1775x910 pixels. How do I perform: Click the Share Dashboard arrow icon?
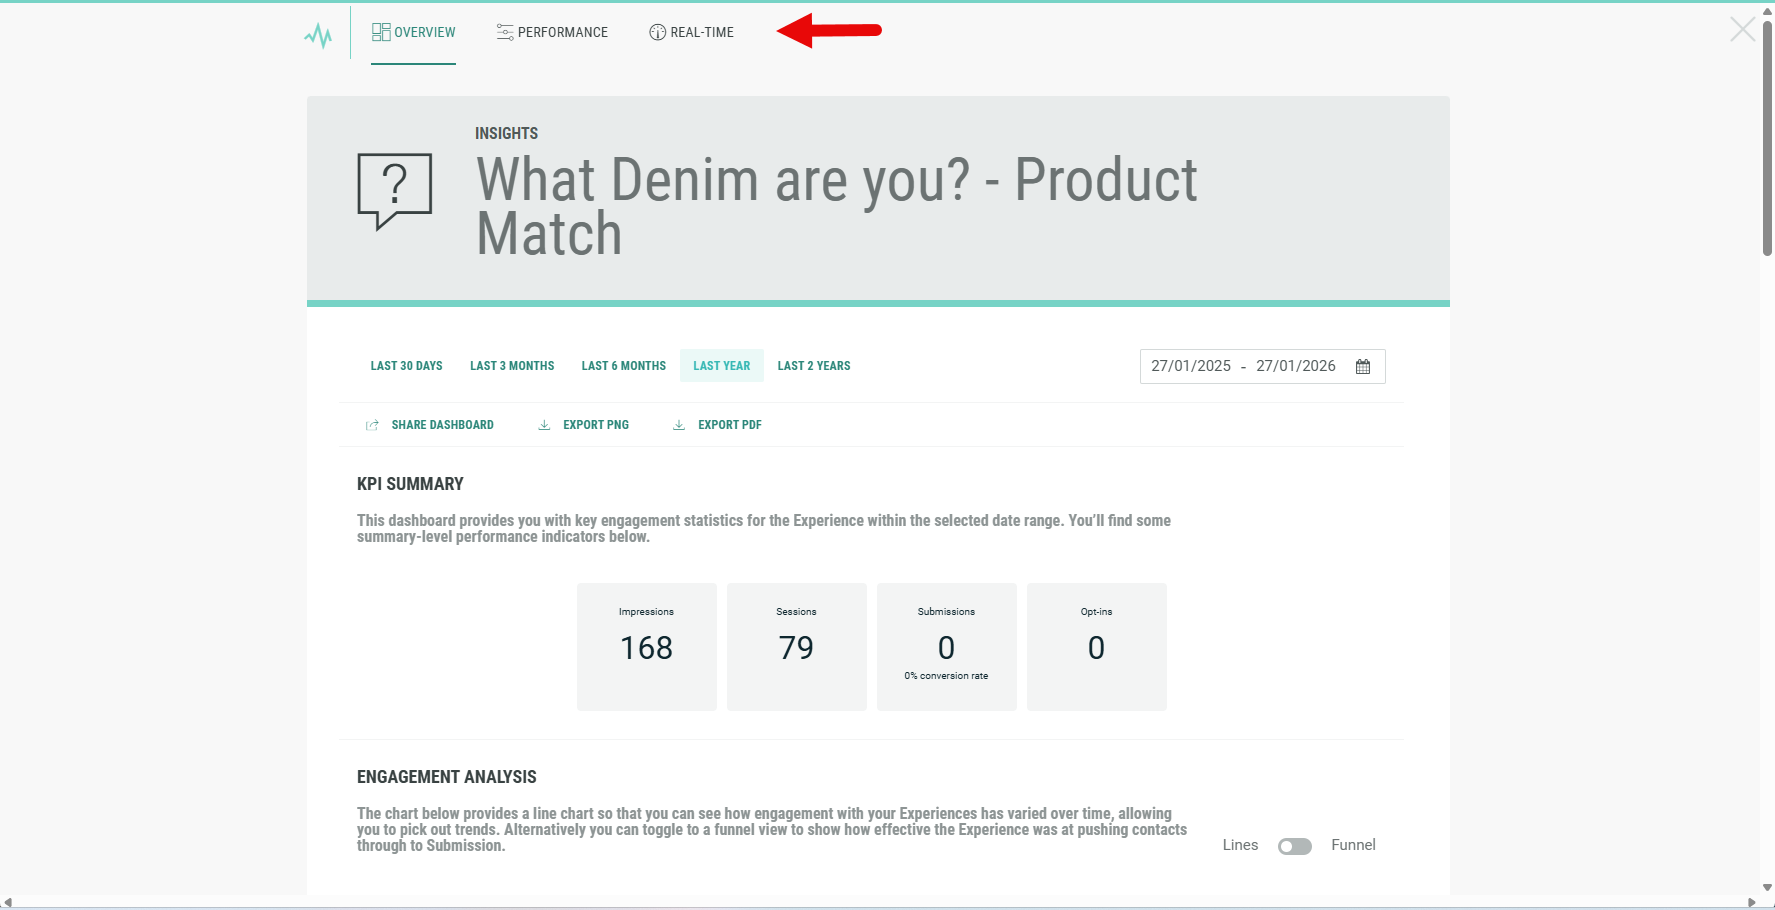pyautogui.click(x=372, y=425)
